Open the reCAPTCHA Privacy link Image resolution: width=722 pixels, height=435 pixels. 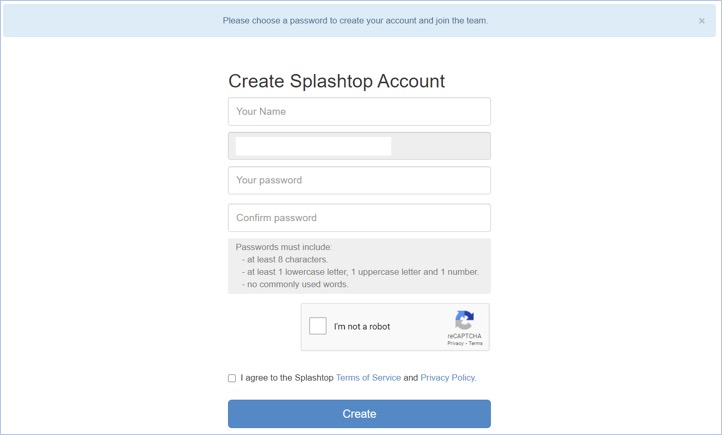455,343
